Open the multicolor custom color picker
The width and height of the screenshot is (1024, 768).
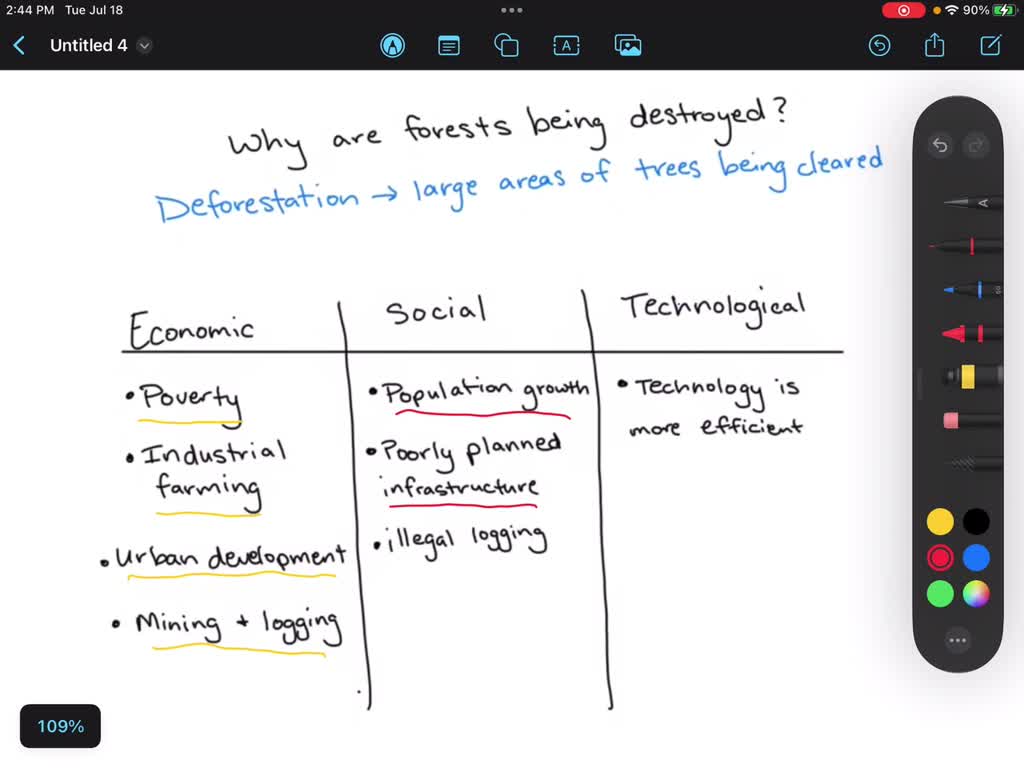pos(976,594)
